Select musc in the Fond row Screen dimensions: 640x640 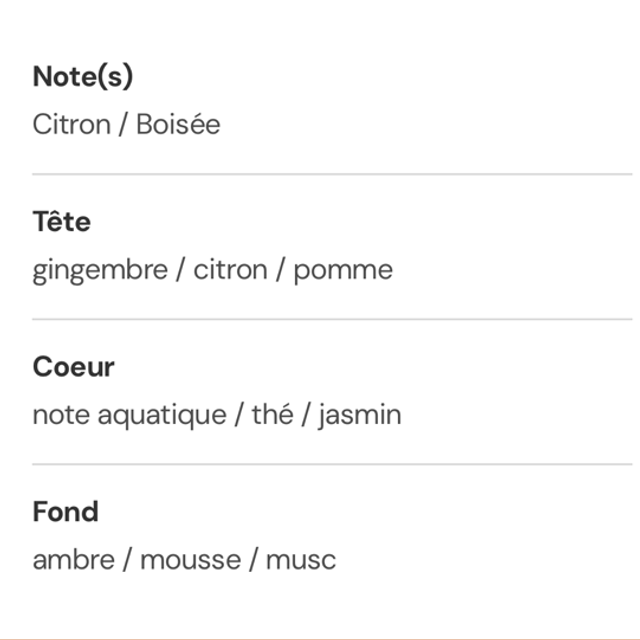(x=301, y=560)
